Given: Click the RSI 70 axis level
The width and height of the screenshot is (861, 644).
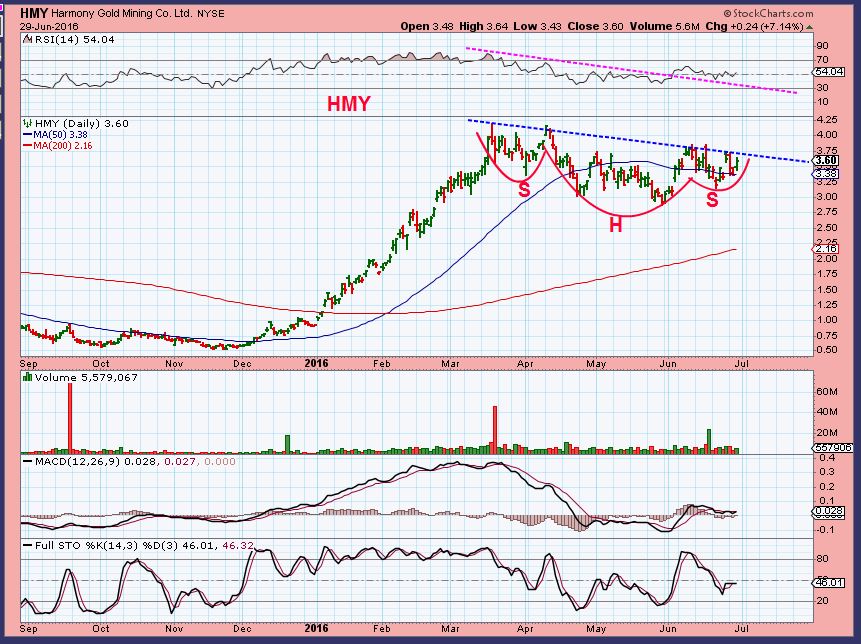Looking at the screenshot, I should coord(821,60).
